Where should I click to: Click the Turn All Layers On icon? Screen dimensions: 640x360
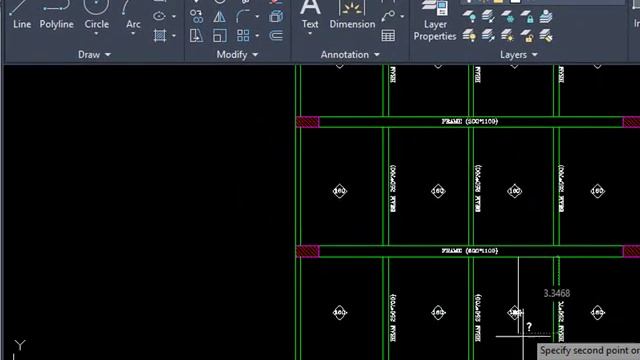tap(469, 36)
